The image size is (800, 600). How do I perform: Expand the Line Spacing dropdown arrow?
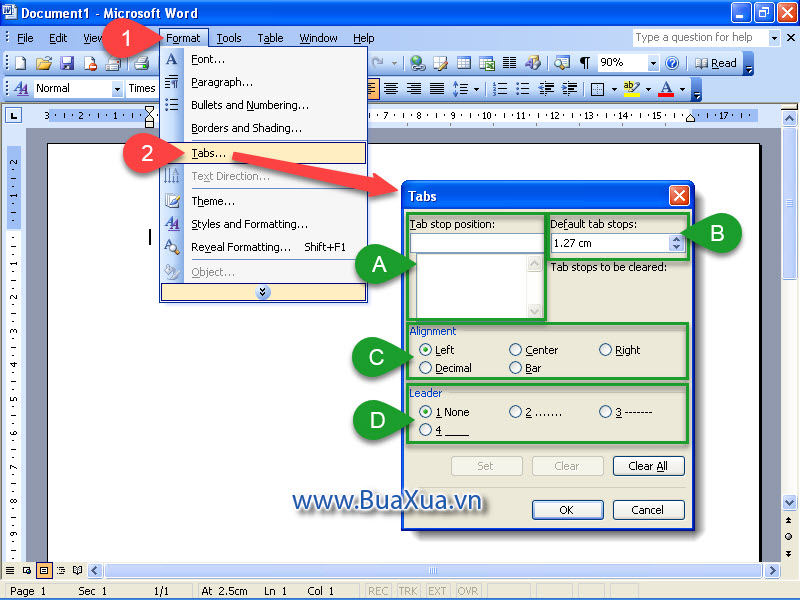[477, 90]
